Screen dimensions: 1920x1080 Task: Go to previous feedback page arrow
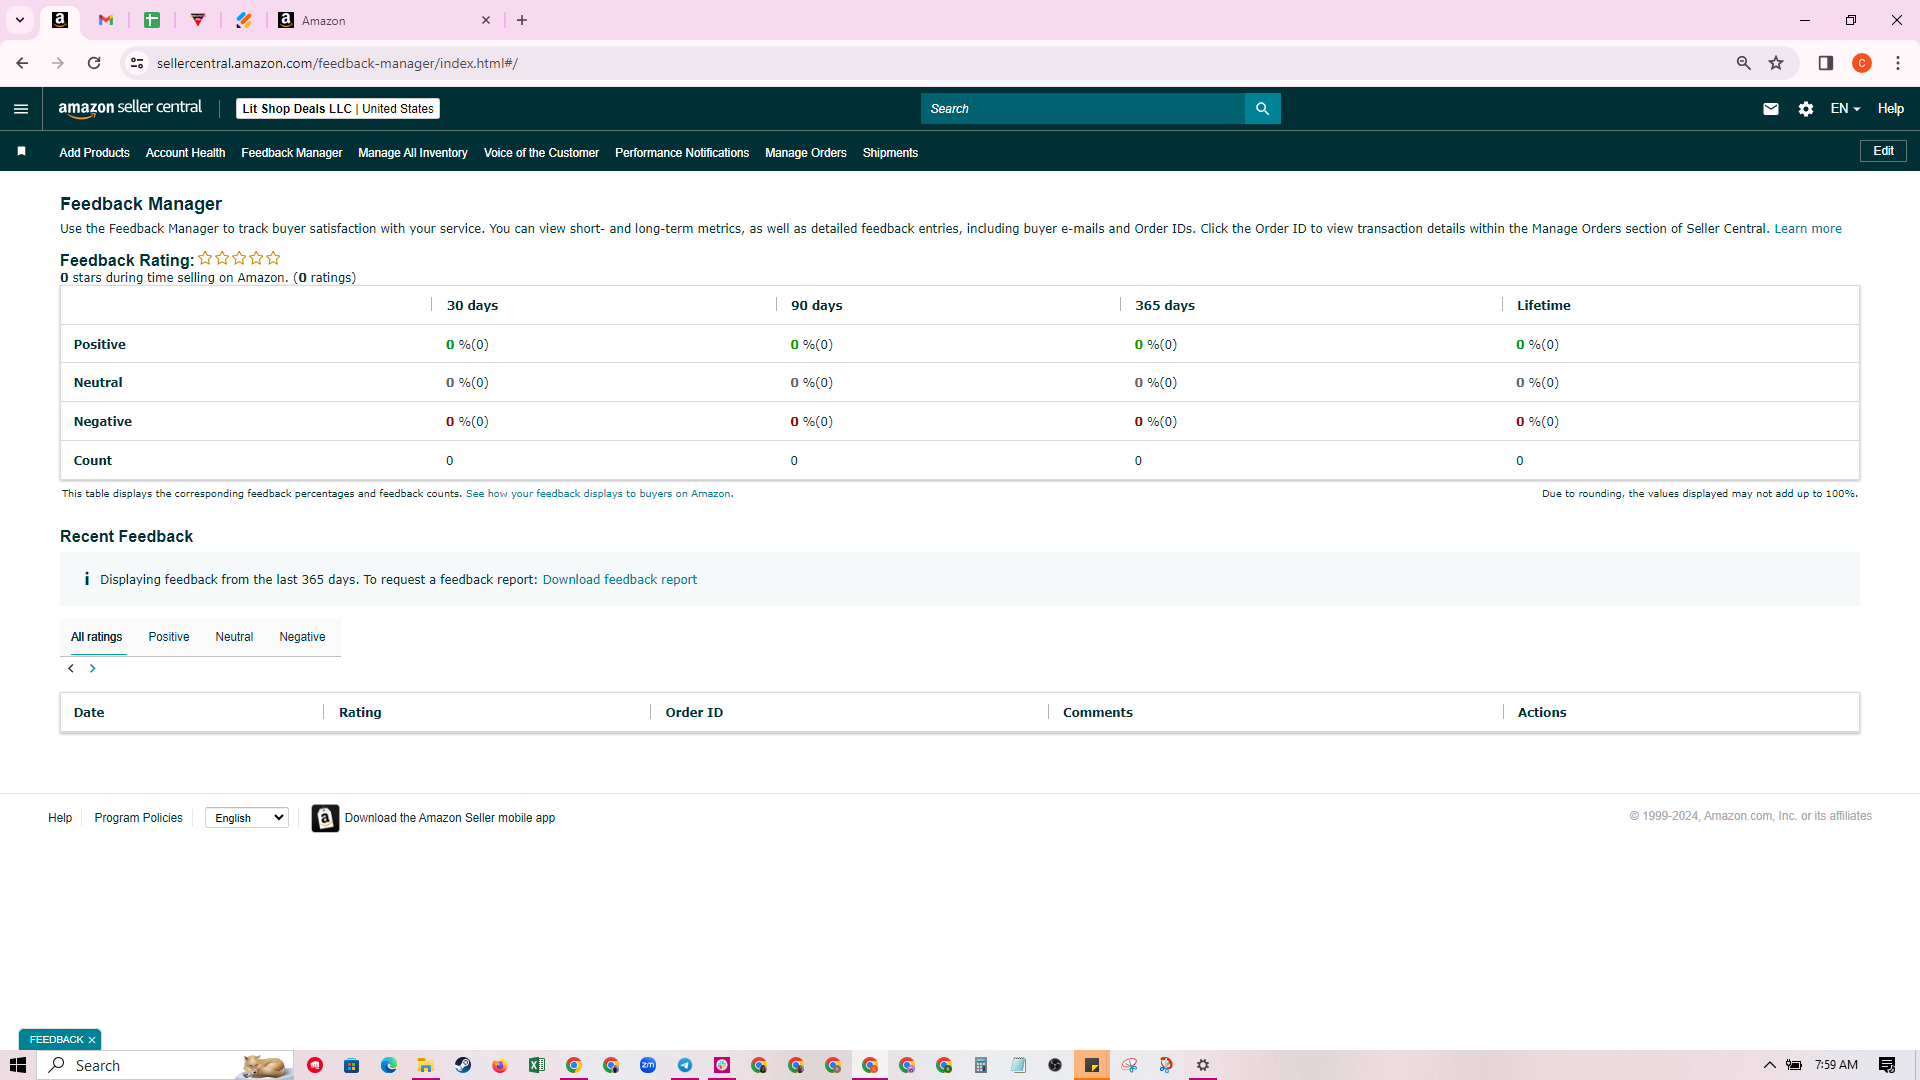pos(71,668)
